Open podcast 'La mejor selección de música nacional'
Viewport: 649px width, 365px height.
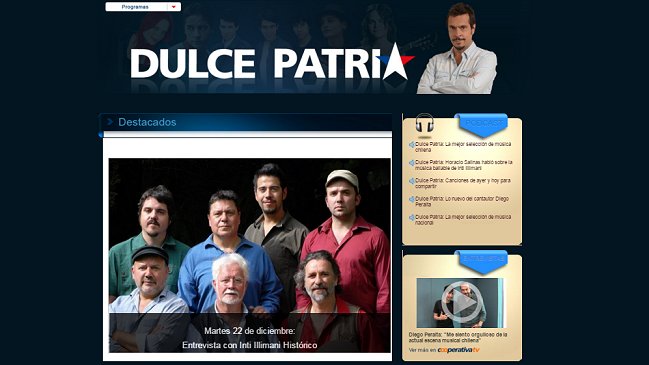tap(463, 220)
